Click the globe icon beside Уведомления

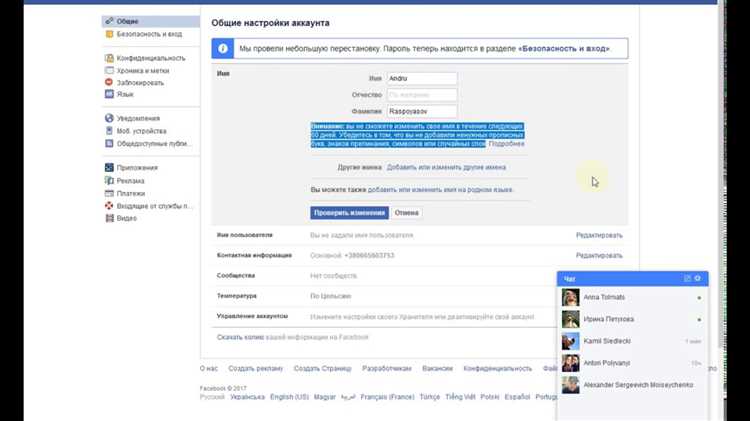(109, 118)
